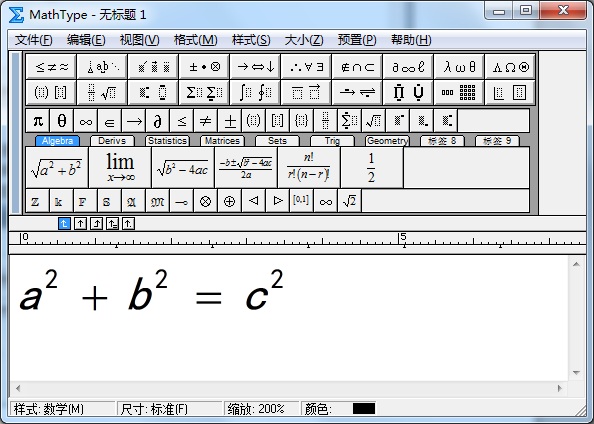Open the arrow symbols palette (→⇔↓)
Image resolution: width=594 pixels, height=424 pixels.
click(x=255, y=67)
